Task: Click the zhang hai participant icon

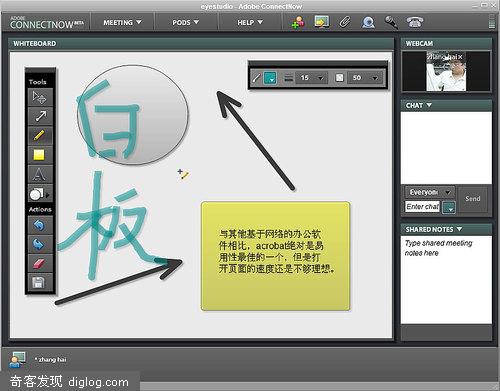Action: [x=17, y=360]
